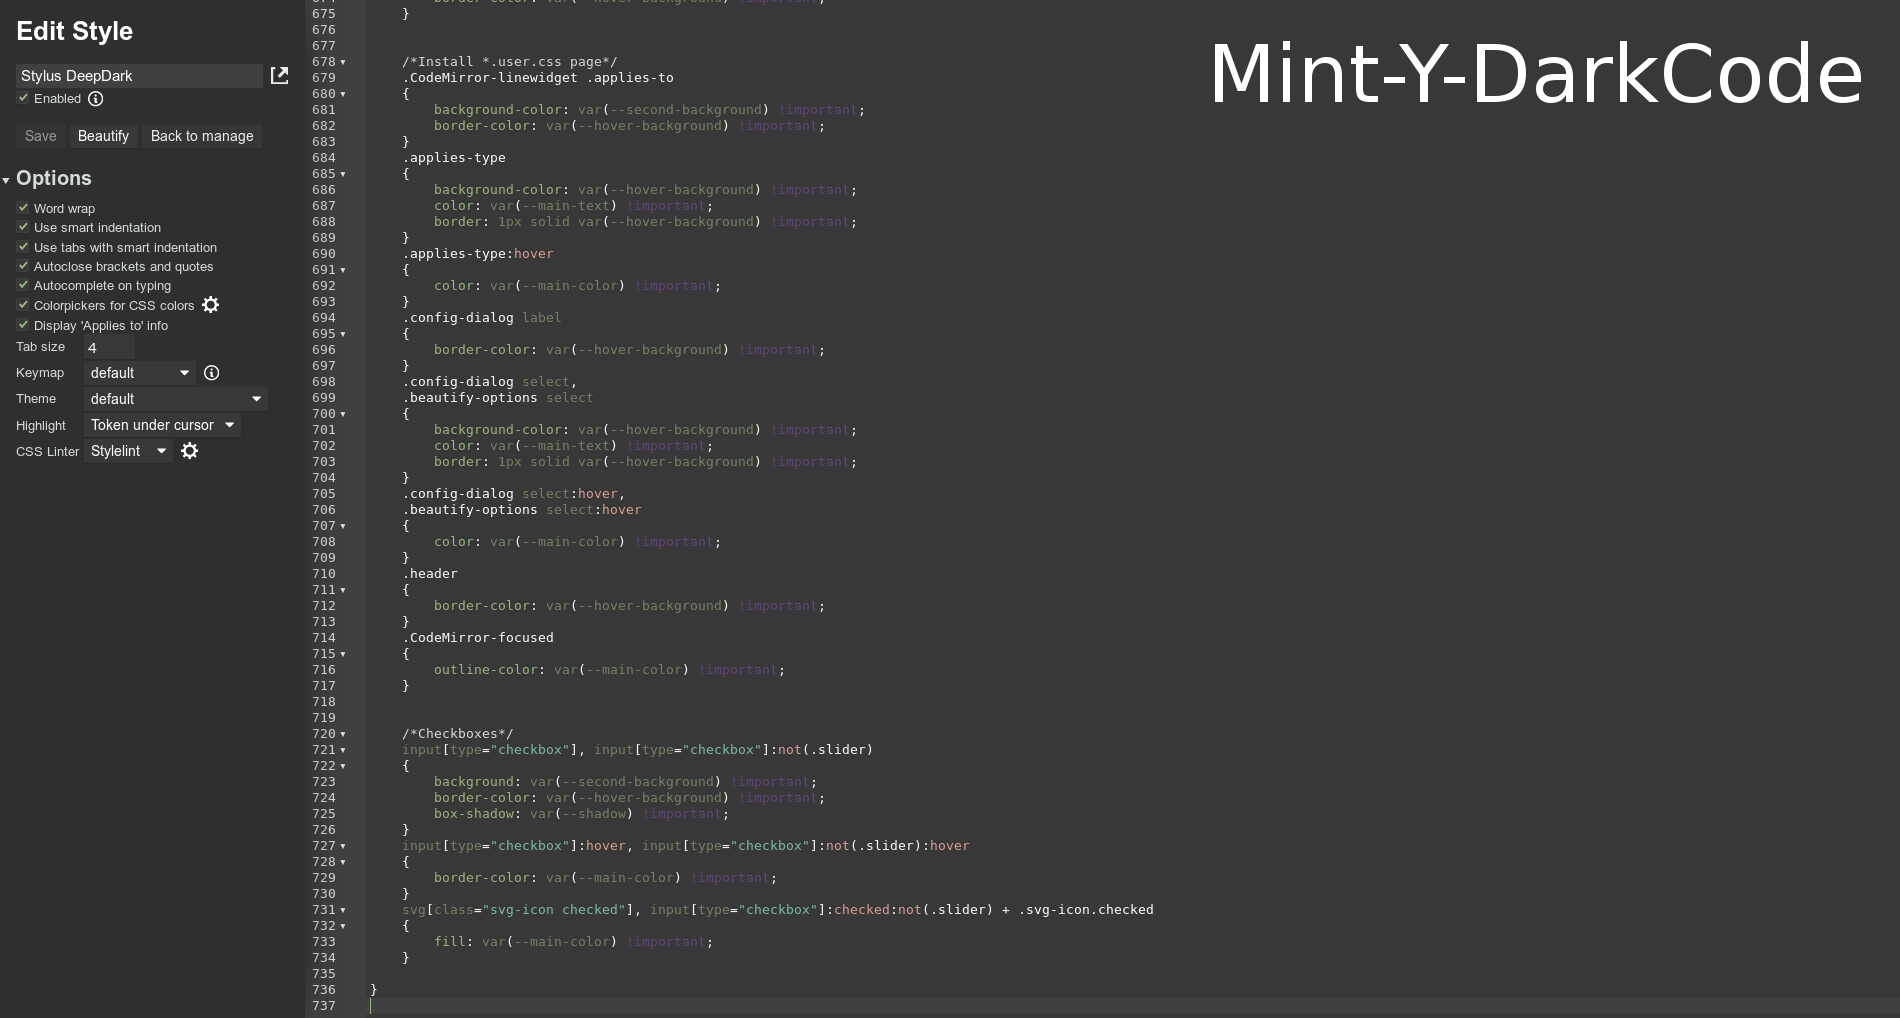Screen dimensions: 1900x1018
Task: Click box-shadow property on line 725
Action: [474, 814]
